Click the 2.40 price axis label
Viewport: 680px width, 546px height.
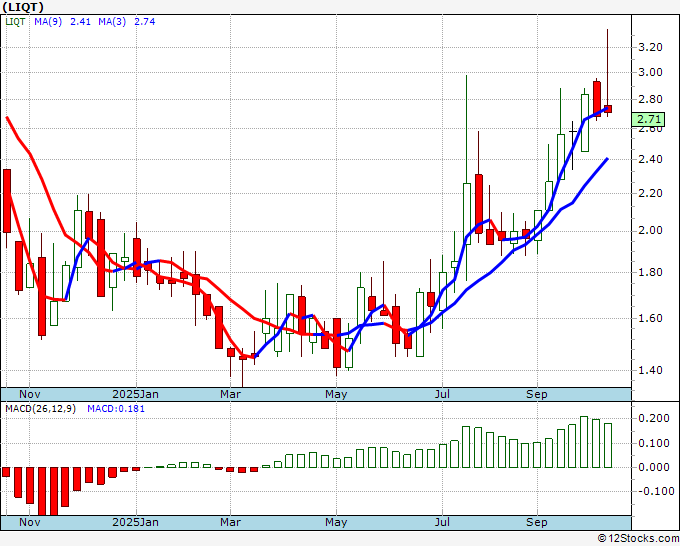tap(651, 159)
